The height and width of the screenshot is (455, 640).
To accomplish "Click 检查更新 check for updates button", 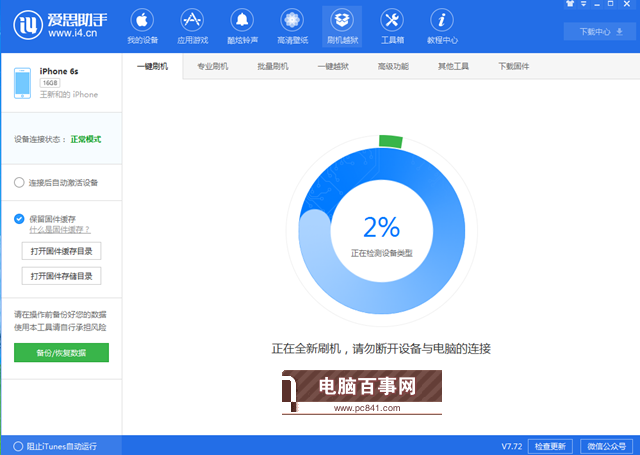I will click(550, 445).
